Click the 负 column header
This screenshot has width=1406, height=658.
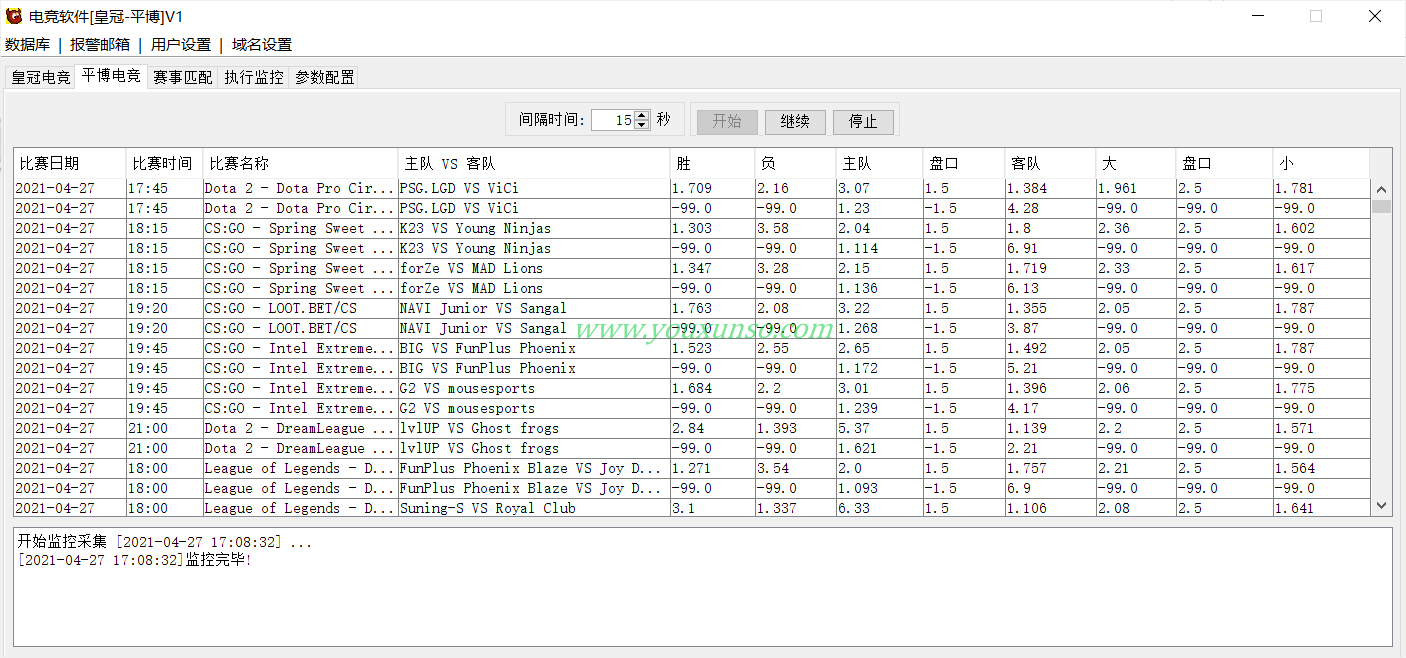[x=795, y=163]
